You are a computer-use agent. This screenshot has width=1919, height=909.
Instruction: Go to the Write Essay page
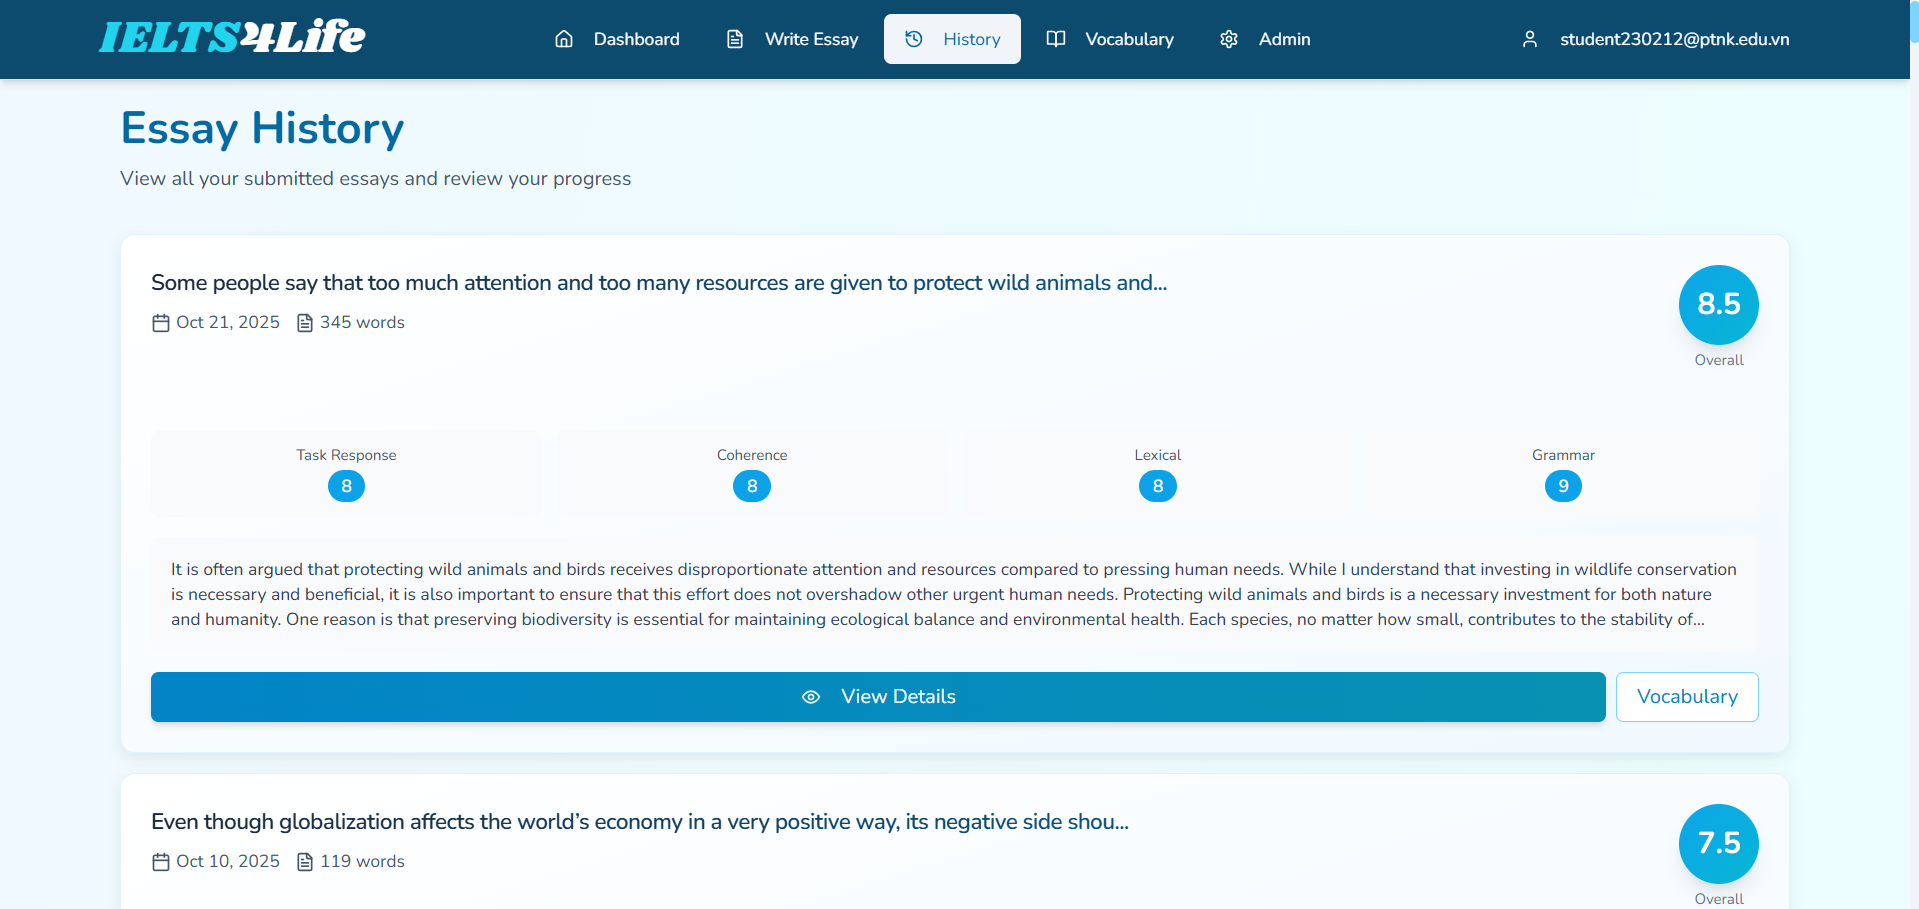pos(811,39)
